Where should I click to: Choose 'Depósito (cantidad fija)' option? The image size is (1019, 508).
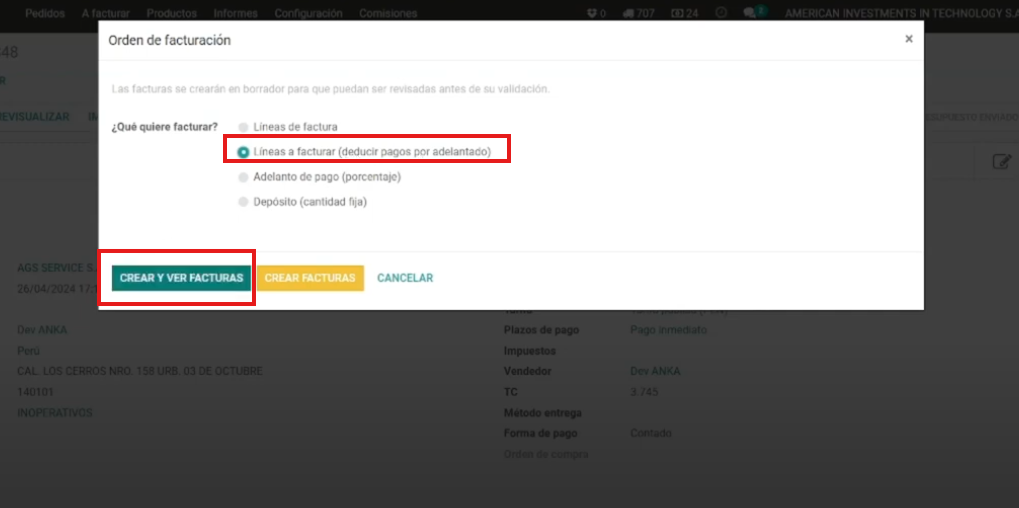tap(243, 202)
